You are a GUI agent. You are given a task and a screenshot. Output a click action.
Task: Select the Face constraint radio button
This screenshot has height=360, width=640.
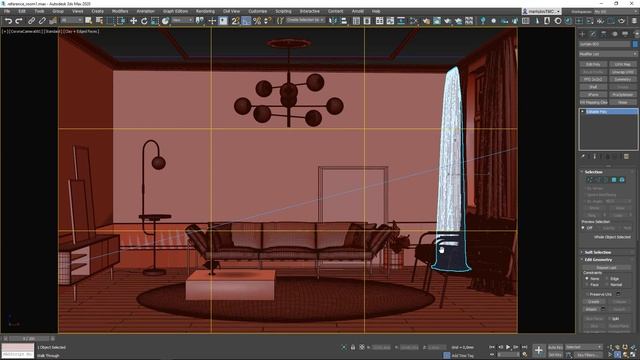pos(587,284)
